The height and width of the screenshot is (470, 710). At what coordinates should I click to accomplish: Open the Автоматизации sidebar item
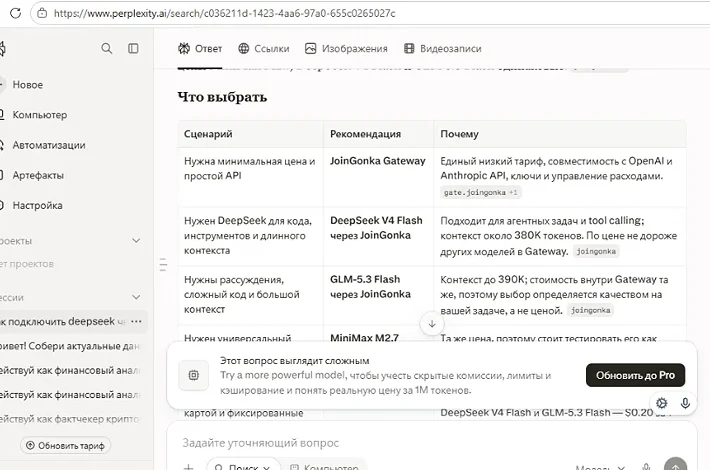(x=48, y=145)
